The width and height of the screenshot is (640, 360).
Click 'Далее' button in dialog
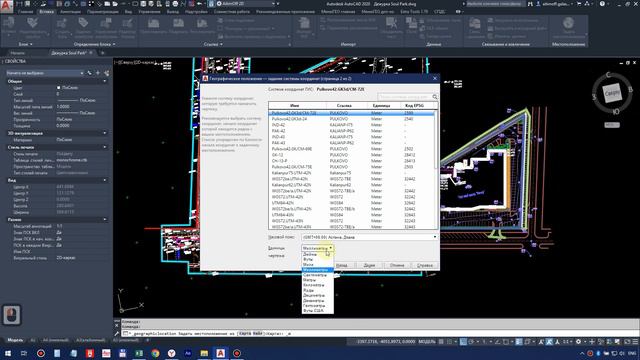coord(369,265)
